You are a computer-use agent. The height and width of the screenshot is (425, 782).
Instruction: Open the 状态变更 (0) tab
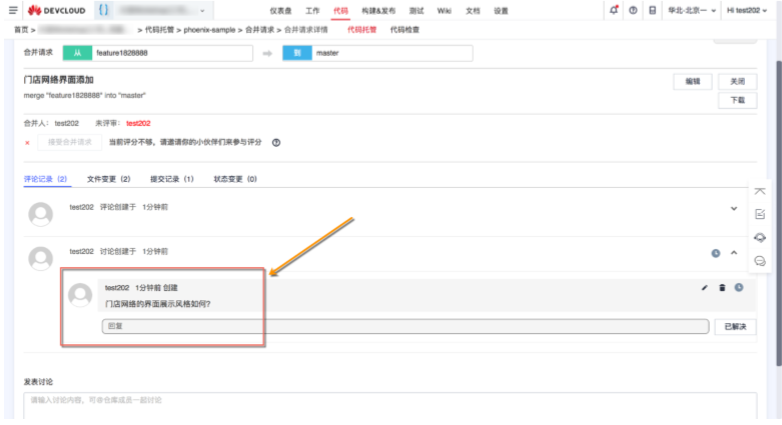coord(235,179)
